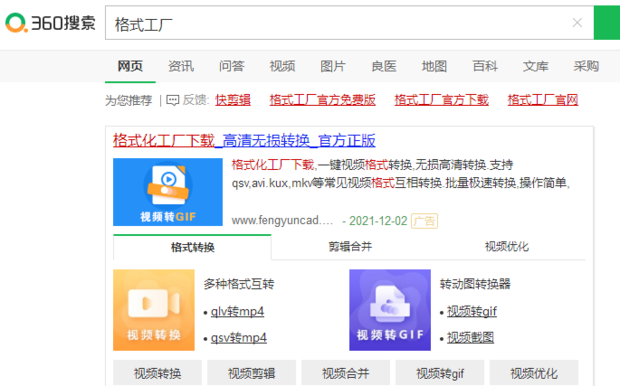Open the 图片 tab
The height and width of the screenshot is (386, 620).
tap(333, 66)
